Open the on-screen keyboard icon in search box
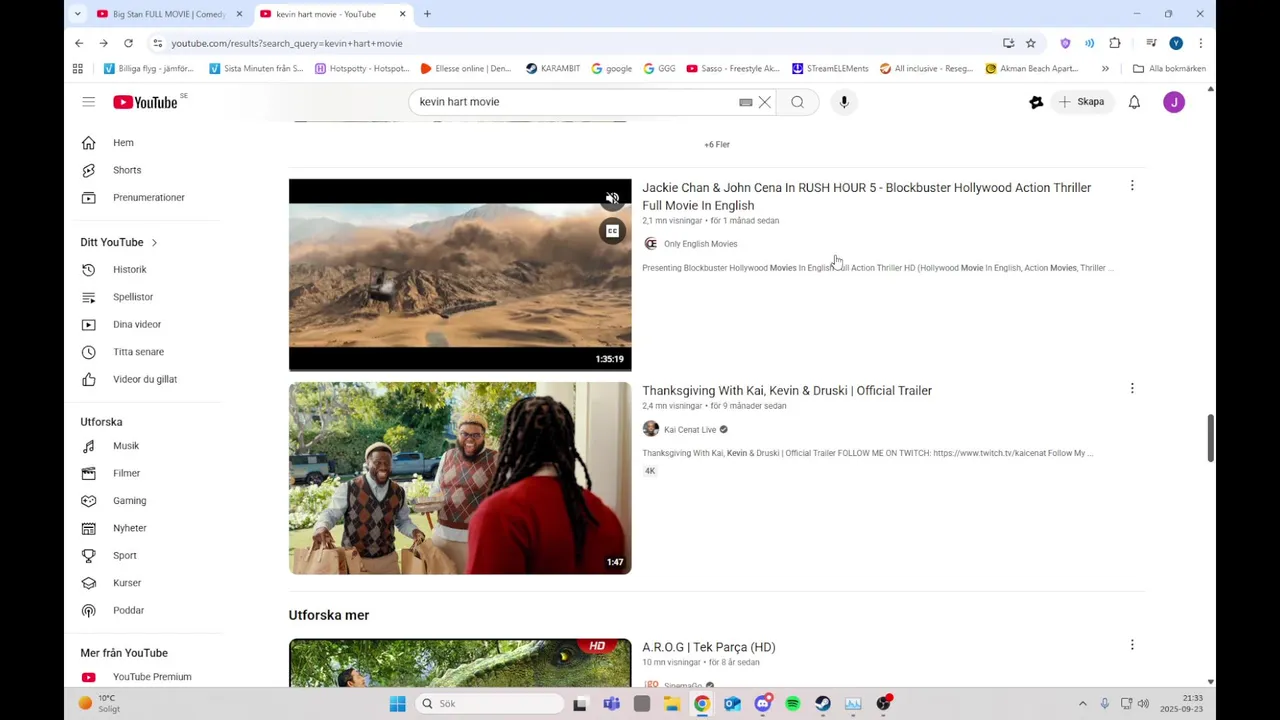Viewport: 1280px width, 720px height. (746, 102)
